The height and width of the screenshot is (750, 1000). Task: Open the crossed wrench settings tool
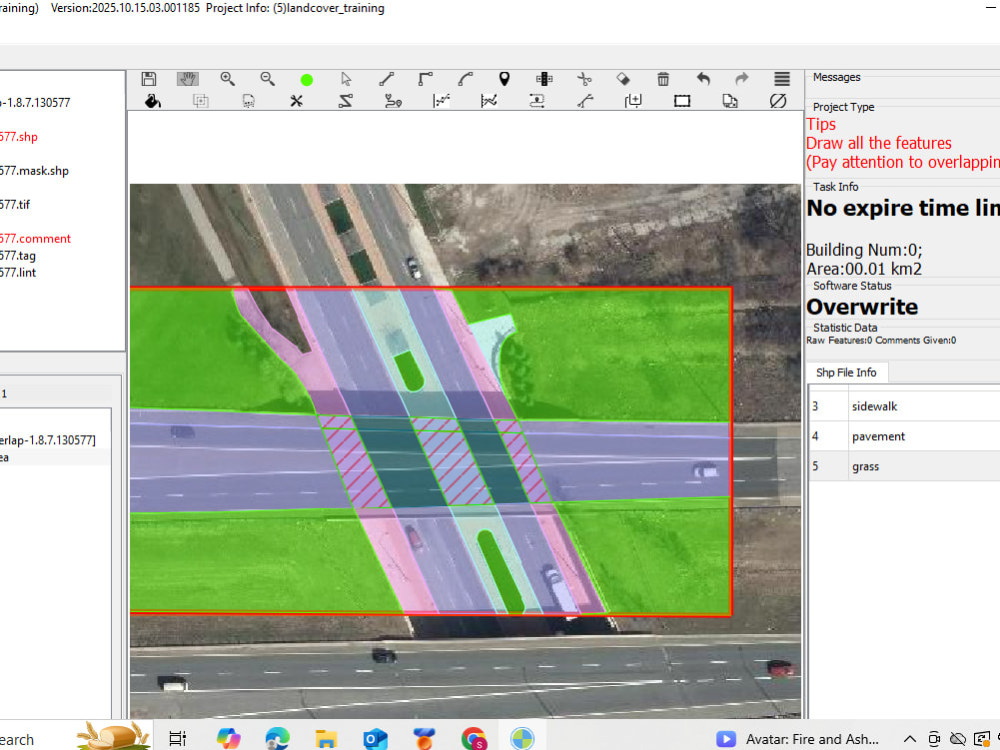[297, 101]
